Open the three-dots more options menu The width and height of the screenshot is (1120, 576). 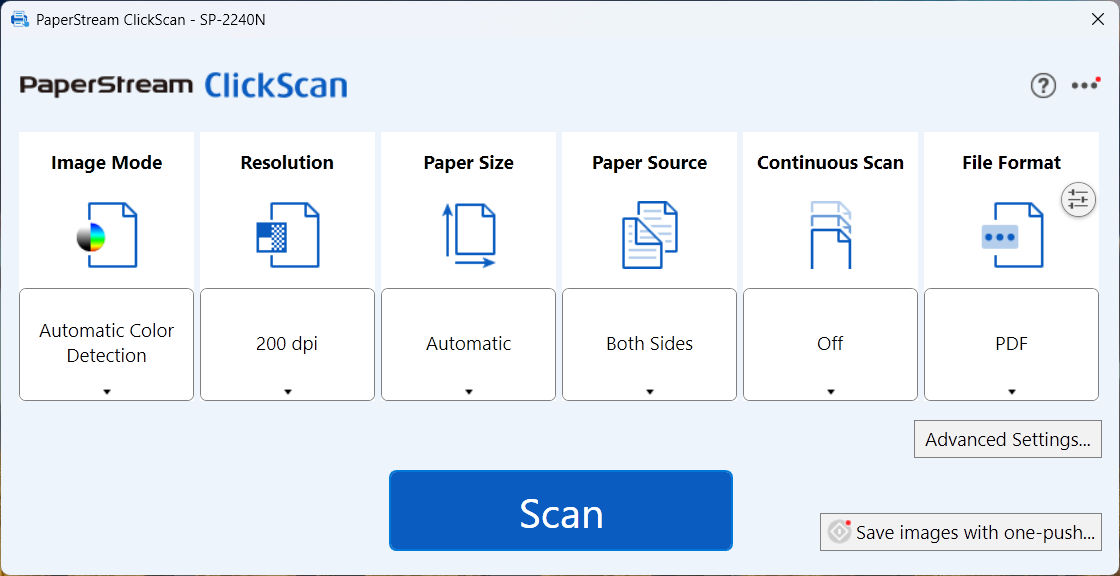[x=1085, y=85]
